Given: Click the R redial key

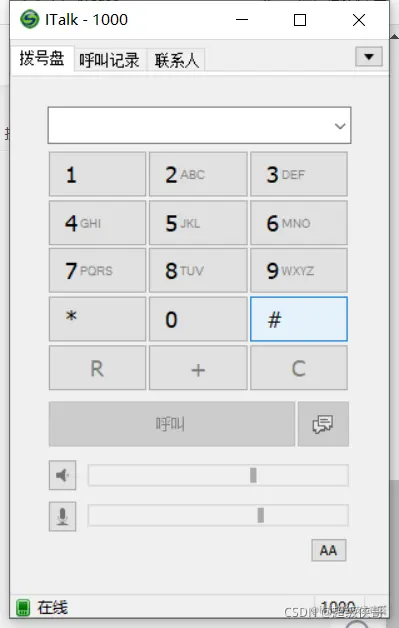Looking at the screenshot, I should 97,368.
